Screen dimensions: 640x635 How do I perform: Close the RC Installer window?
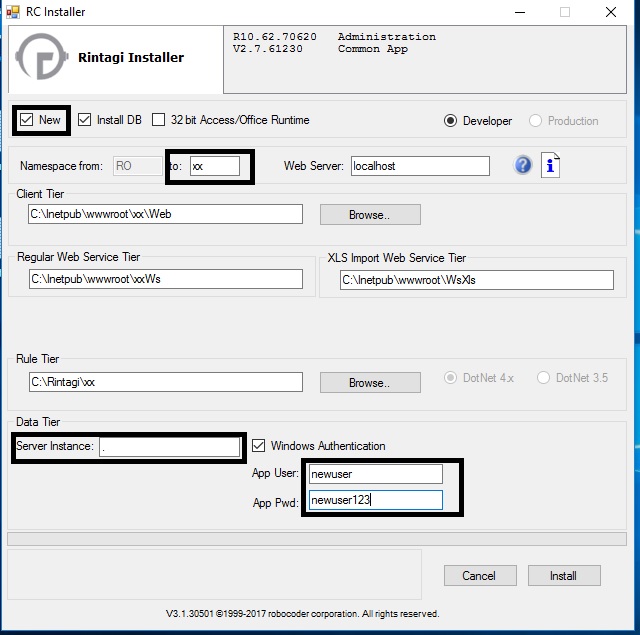pos(611,12)
